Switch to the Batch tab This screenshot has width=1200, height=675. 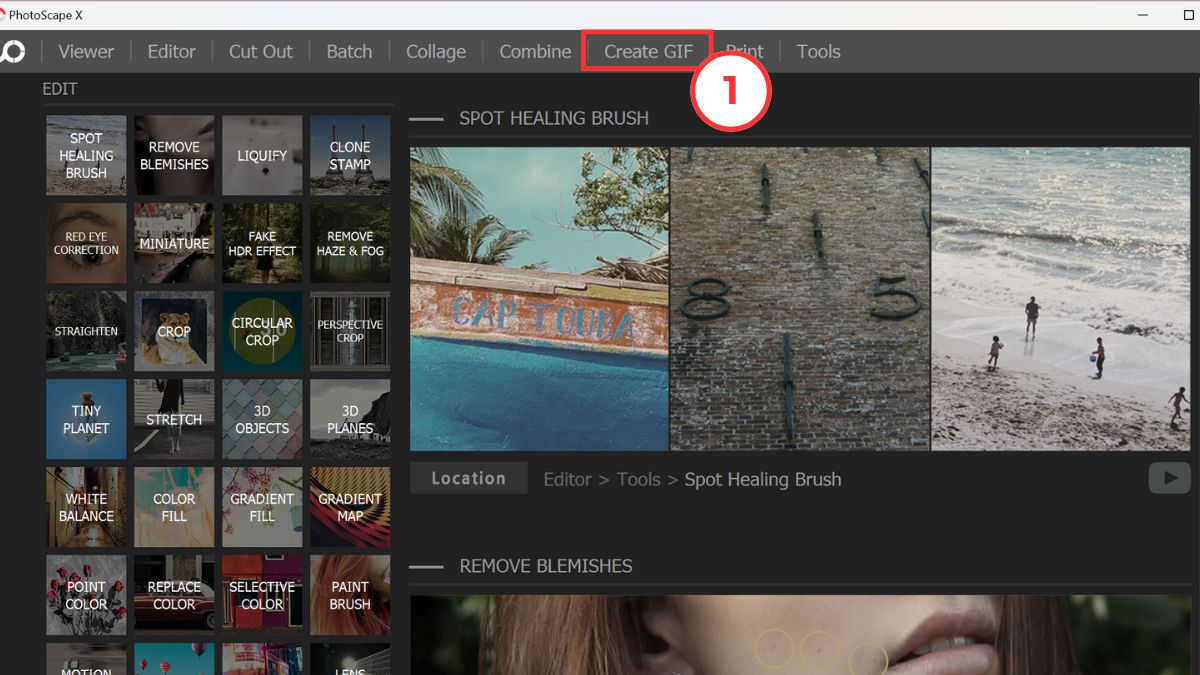pyautogui.click(x=349, y=51)
